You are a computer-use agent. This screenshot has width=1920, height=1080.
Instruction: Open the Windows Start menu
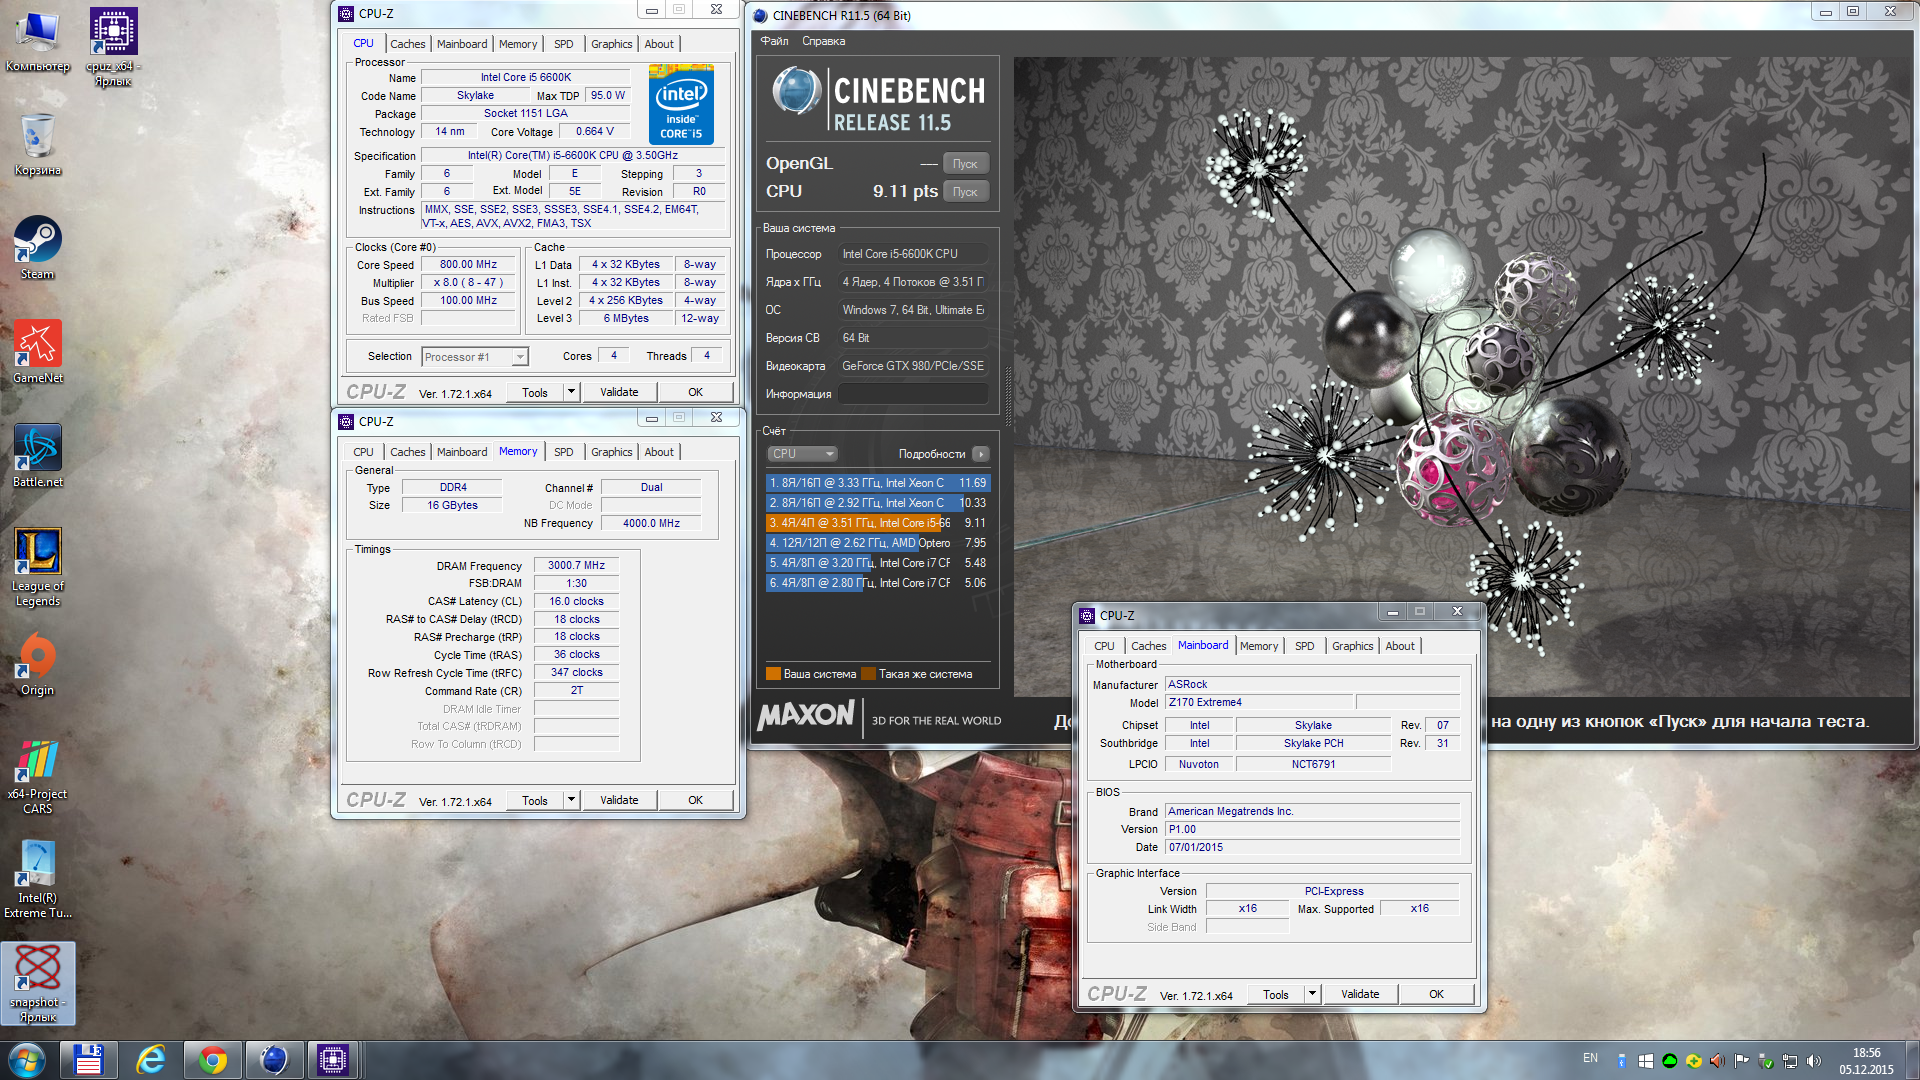coord(27,1060)
